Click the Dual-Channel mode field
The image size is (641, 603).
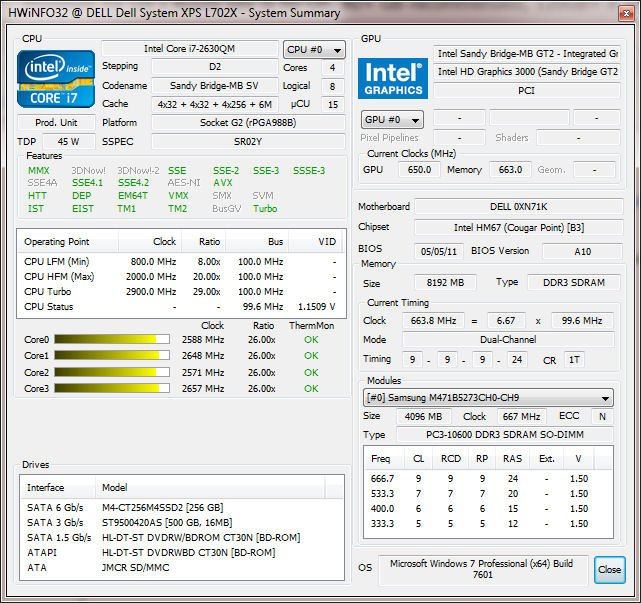(508, 340)
